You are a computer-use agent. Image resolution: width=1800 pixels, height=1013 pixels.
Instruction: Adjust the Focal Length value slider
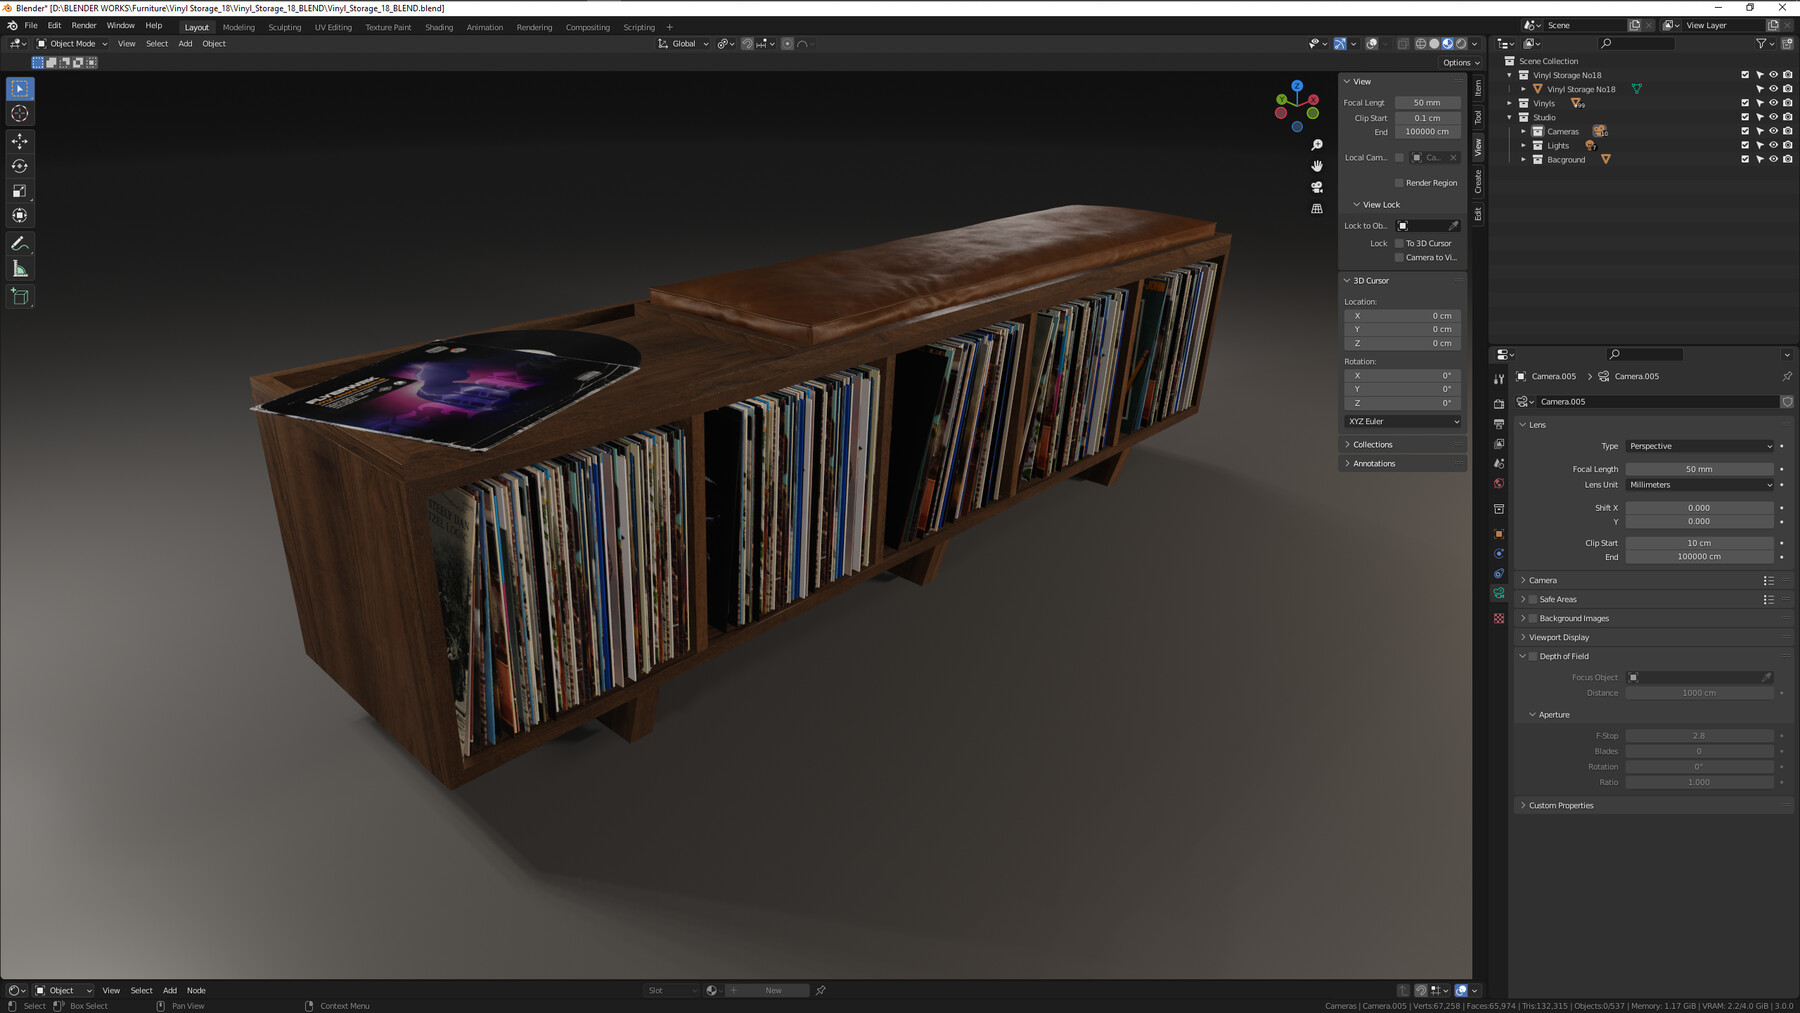[x=1699, y=468]
